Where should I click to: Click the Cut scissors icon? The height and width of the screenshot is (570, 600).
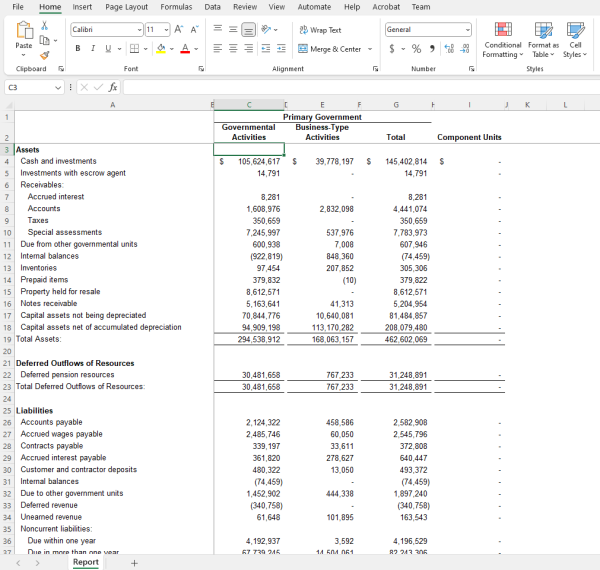[45, 26]
